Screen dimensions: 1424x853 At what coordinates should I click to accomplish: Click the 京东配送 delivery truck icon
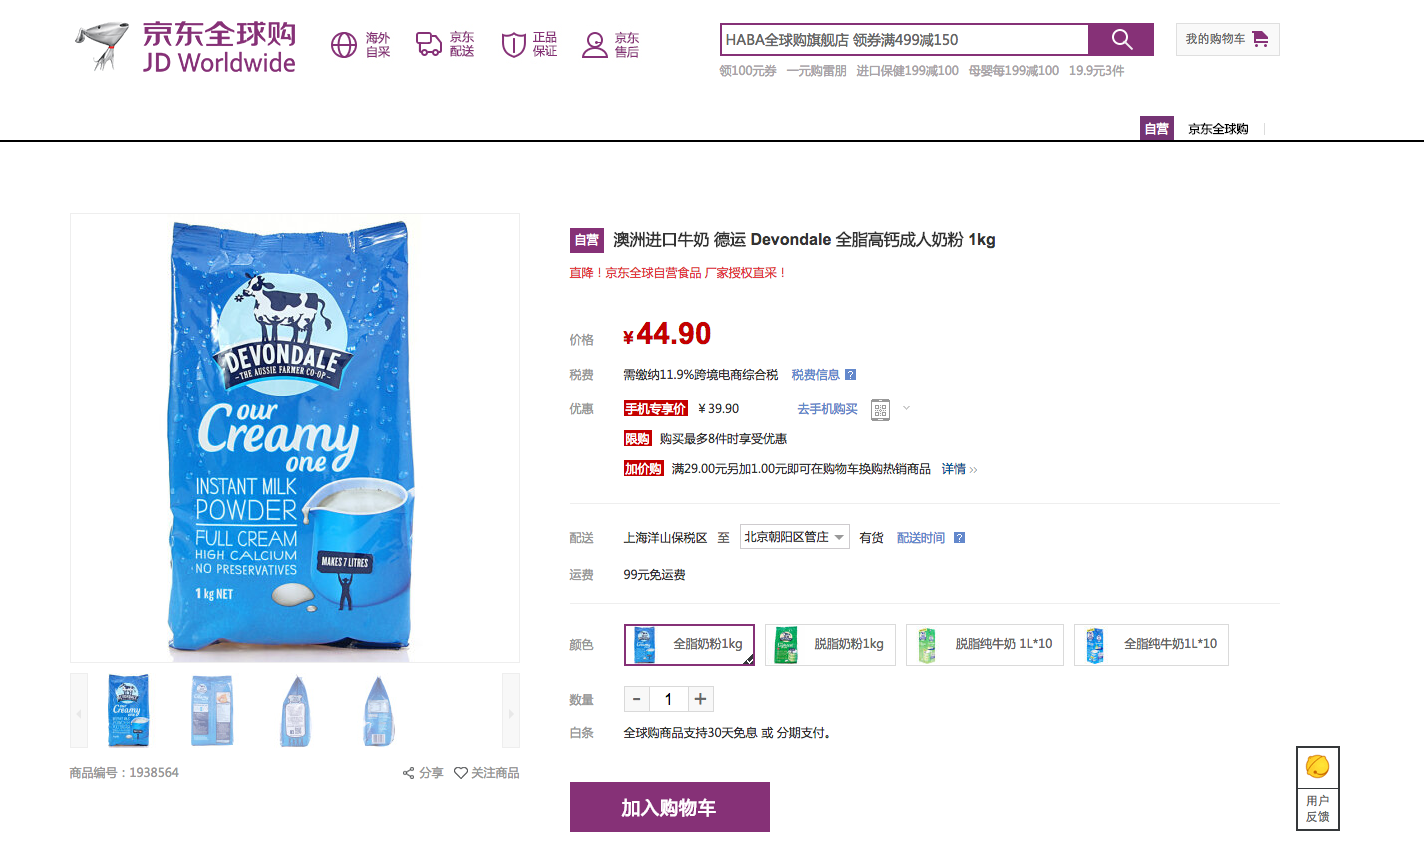pyautogui.click(x=429, y=44)
